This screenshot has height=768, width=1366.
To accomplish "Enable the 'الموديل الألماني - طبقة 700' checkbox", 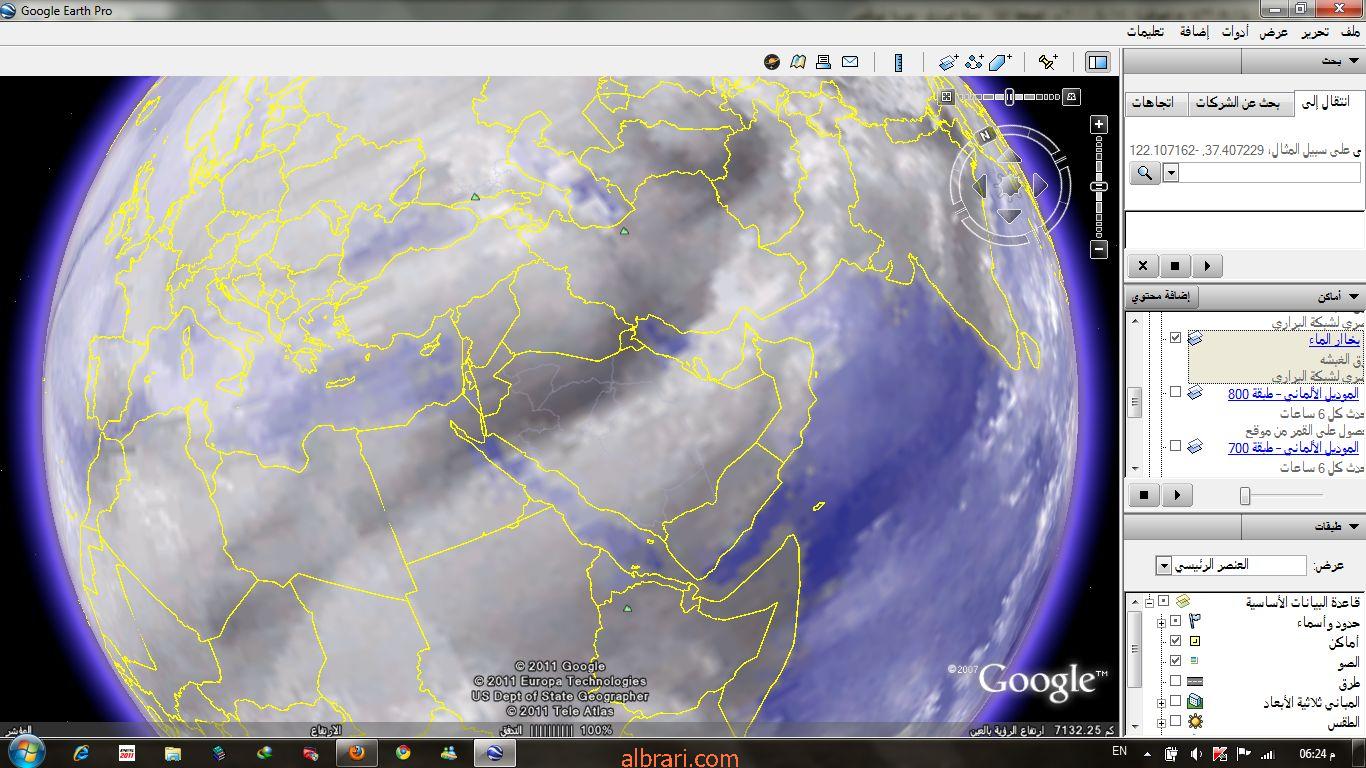I will (1176, 446).
